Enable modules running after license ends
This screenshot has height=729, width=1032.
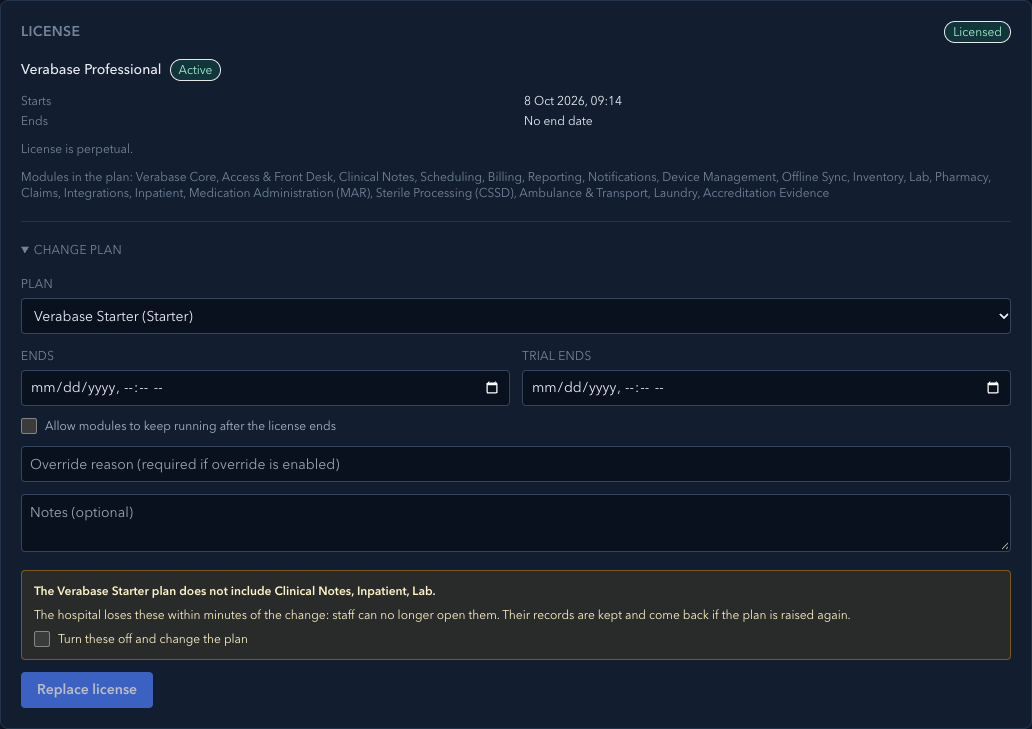click(29, 426)
